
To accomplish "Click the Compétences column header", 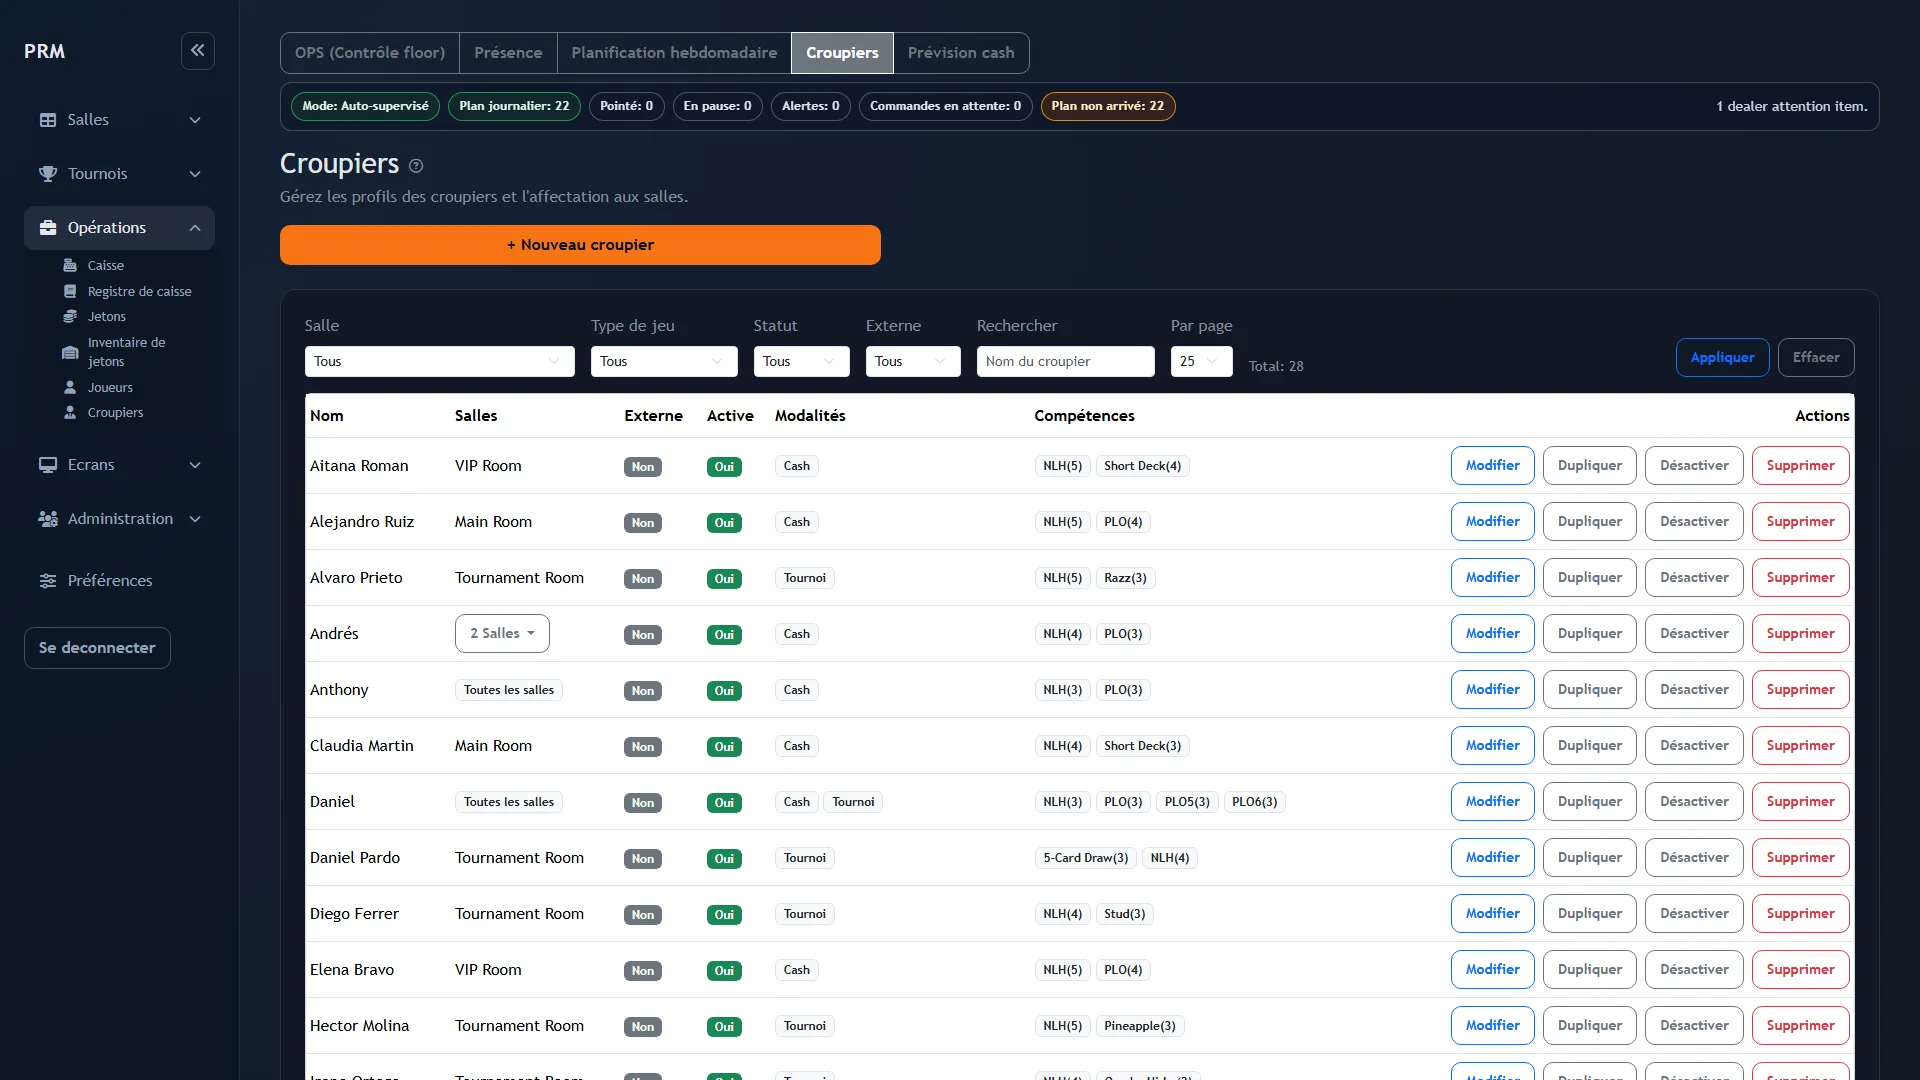I will coord(1084,415).
